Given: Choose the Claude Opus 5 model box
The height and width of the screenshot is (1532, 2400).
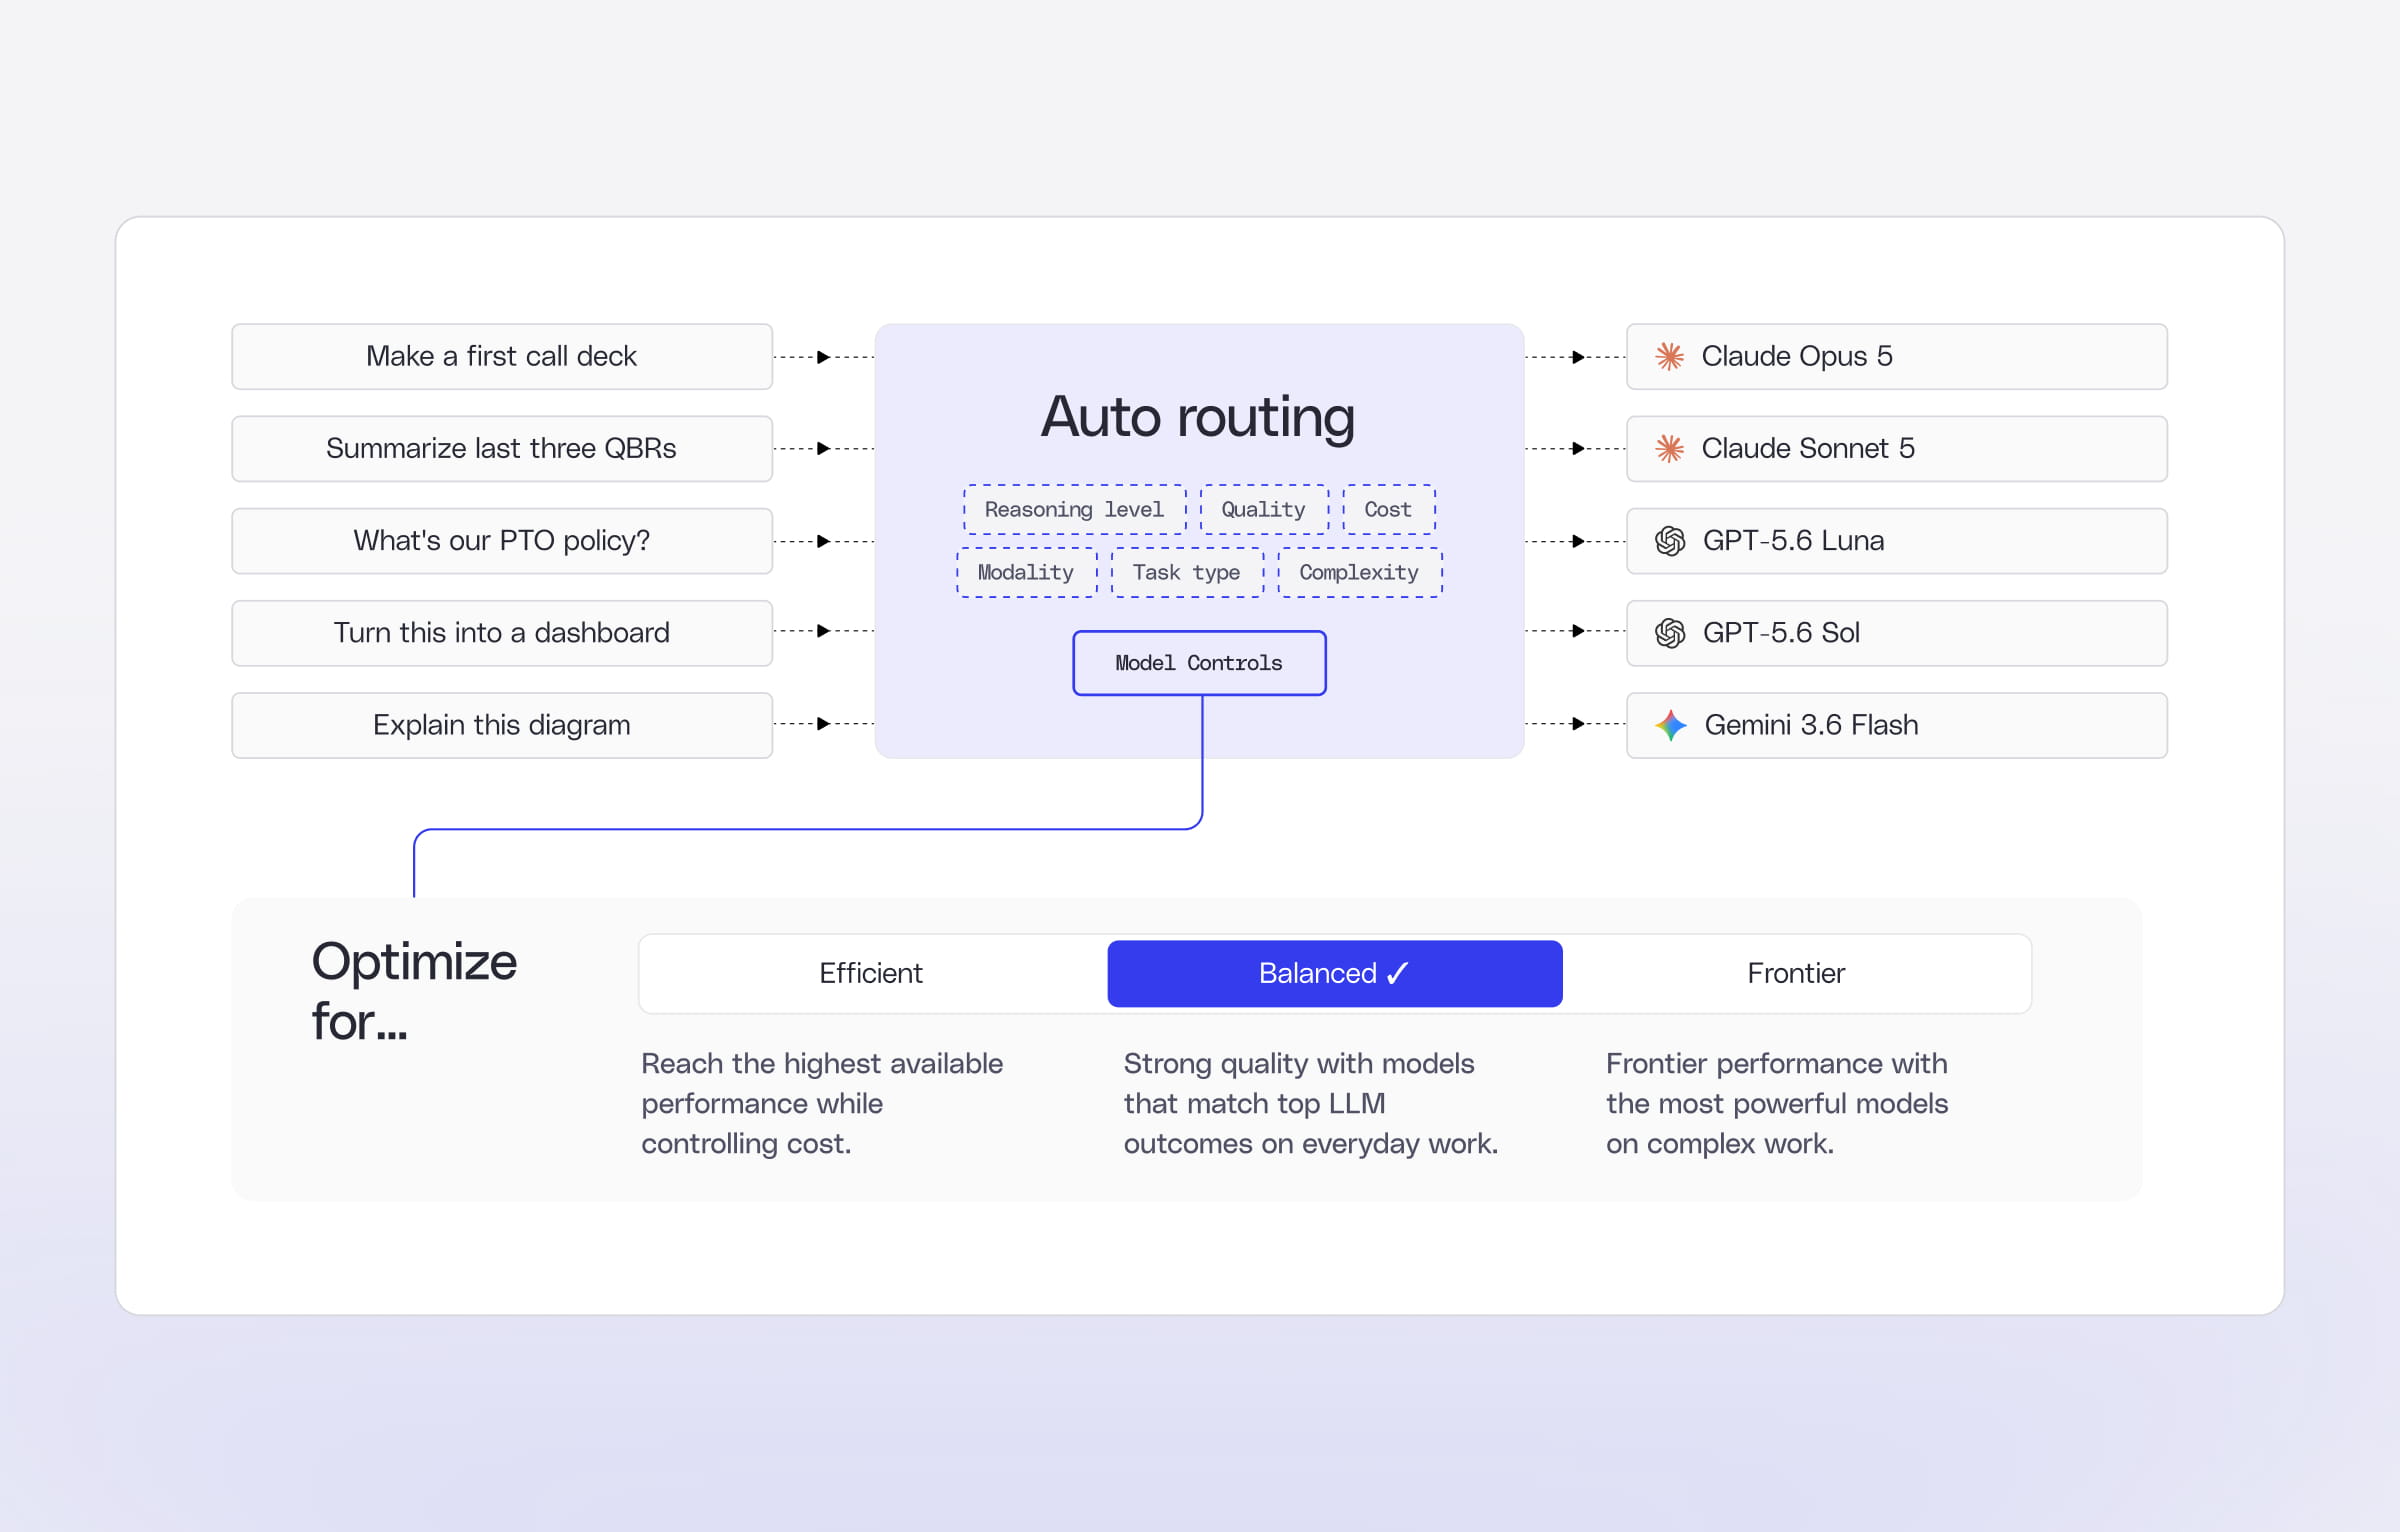Looking at the screenshot, I should [1897, 356].
